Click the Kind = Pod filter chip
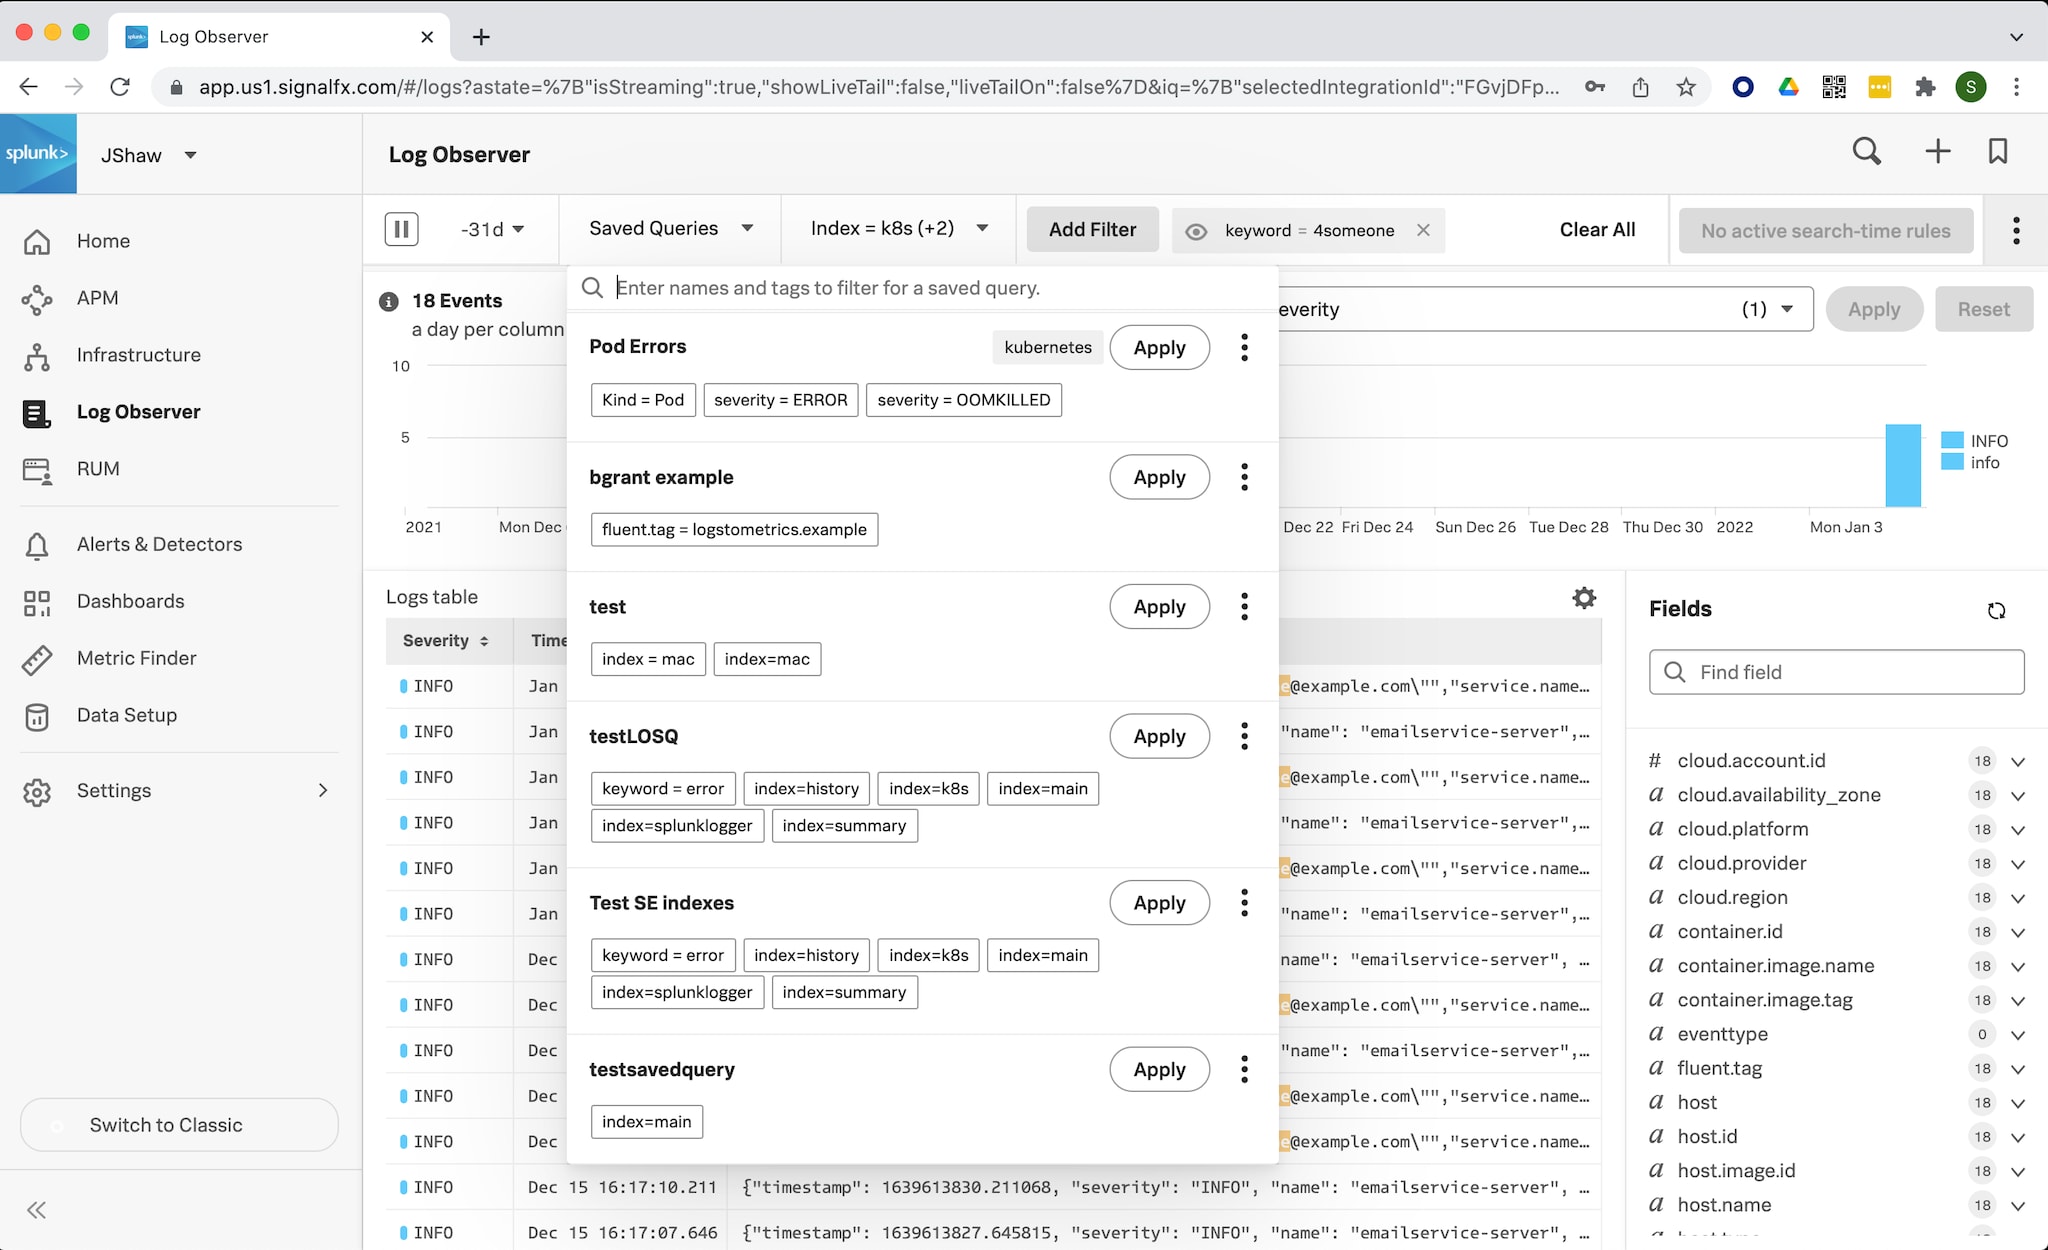 pos(643,400)
